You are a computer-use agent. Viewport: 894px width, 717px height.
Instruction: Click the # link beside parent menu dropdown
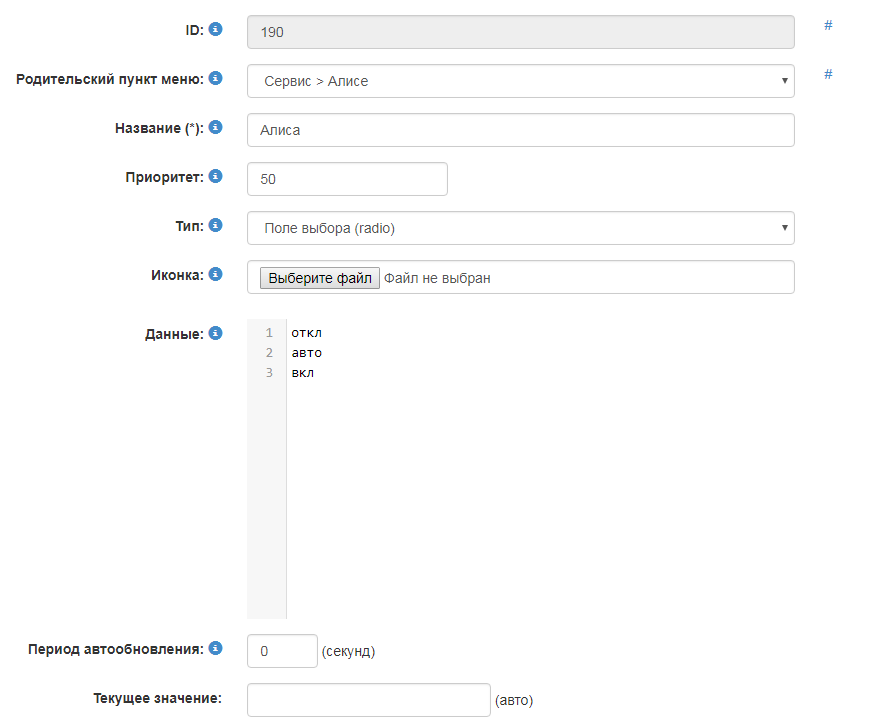828,75
